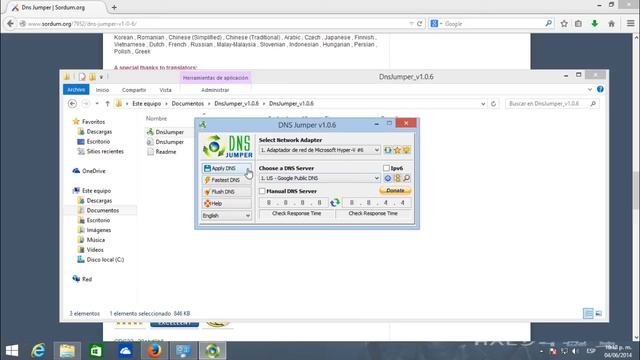Screen dimensions: 640x360
Task: Select the Readme file
Action: (x=166, y=151)
